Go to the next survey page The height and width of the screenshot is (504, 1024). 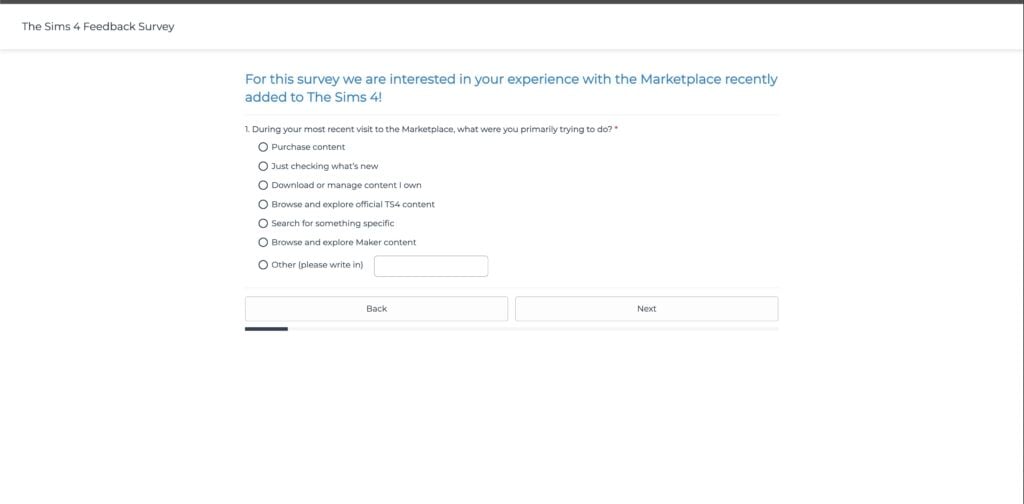tap(646, 309)
